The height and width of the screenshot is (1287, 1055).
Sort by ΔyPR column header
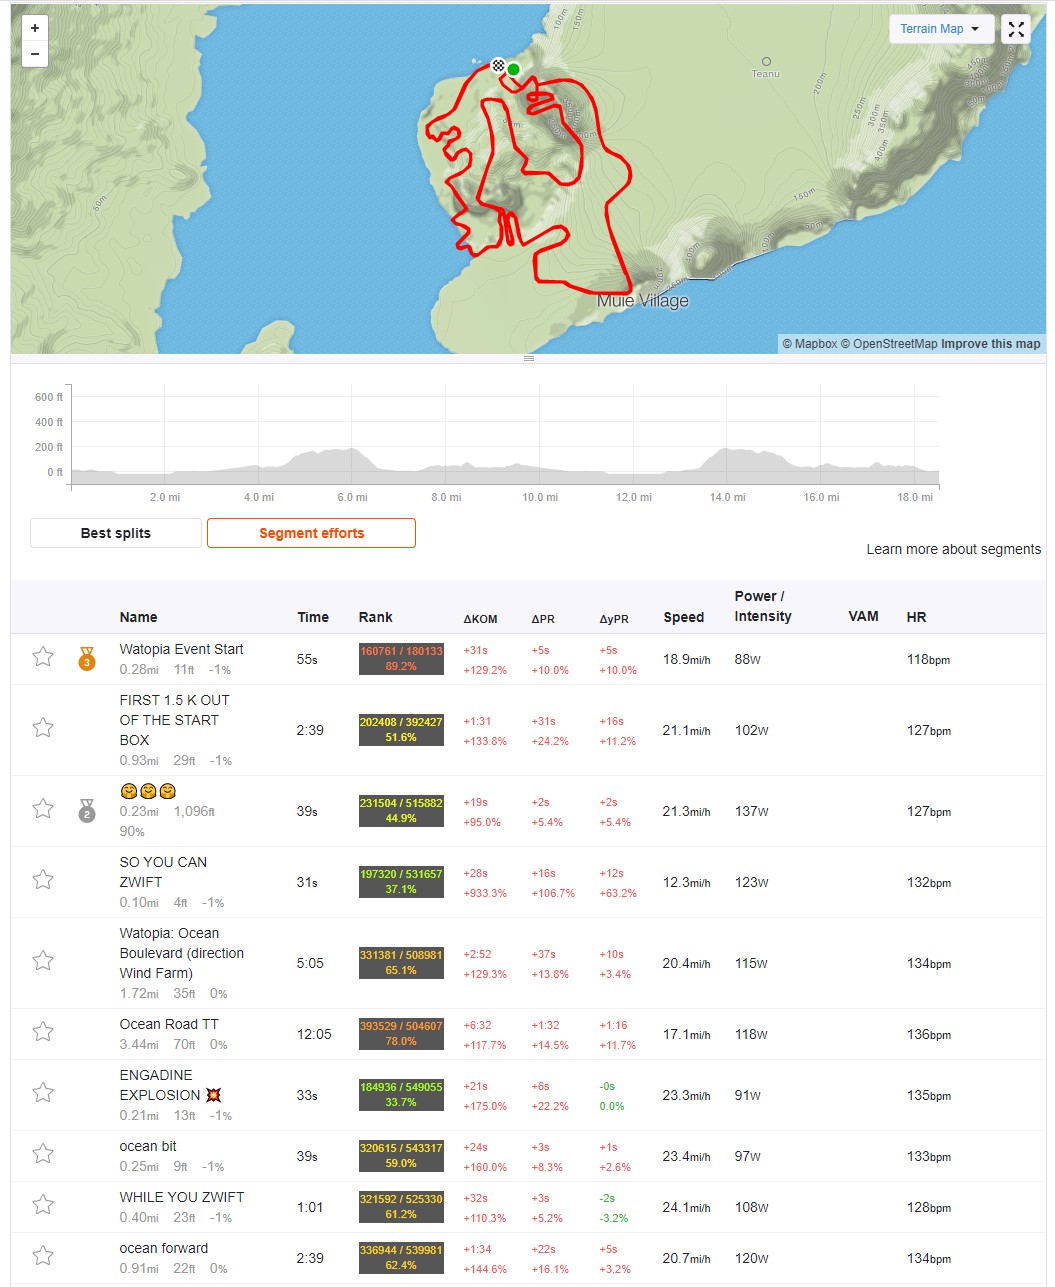coord(614,619)
